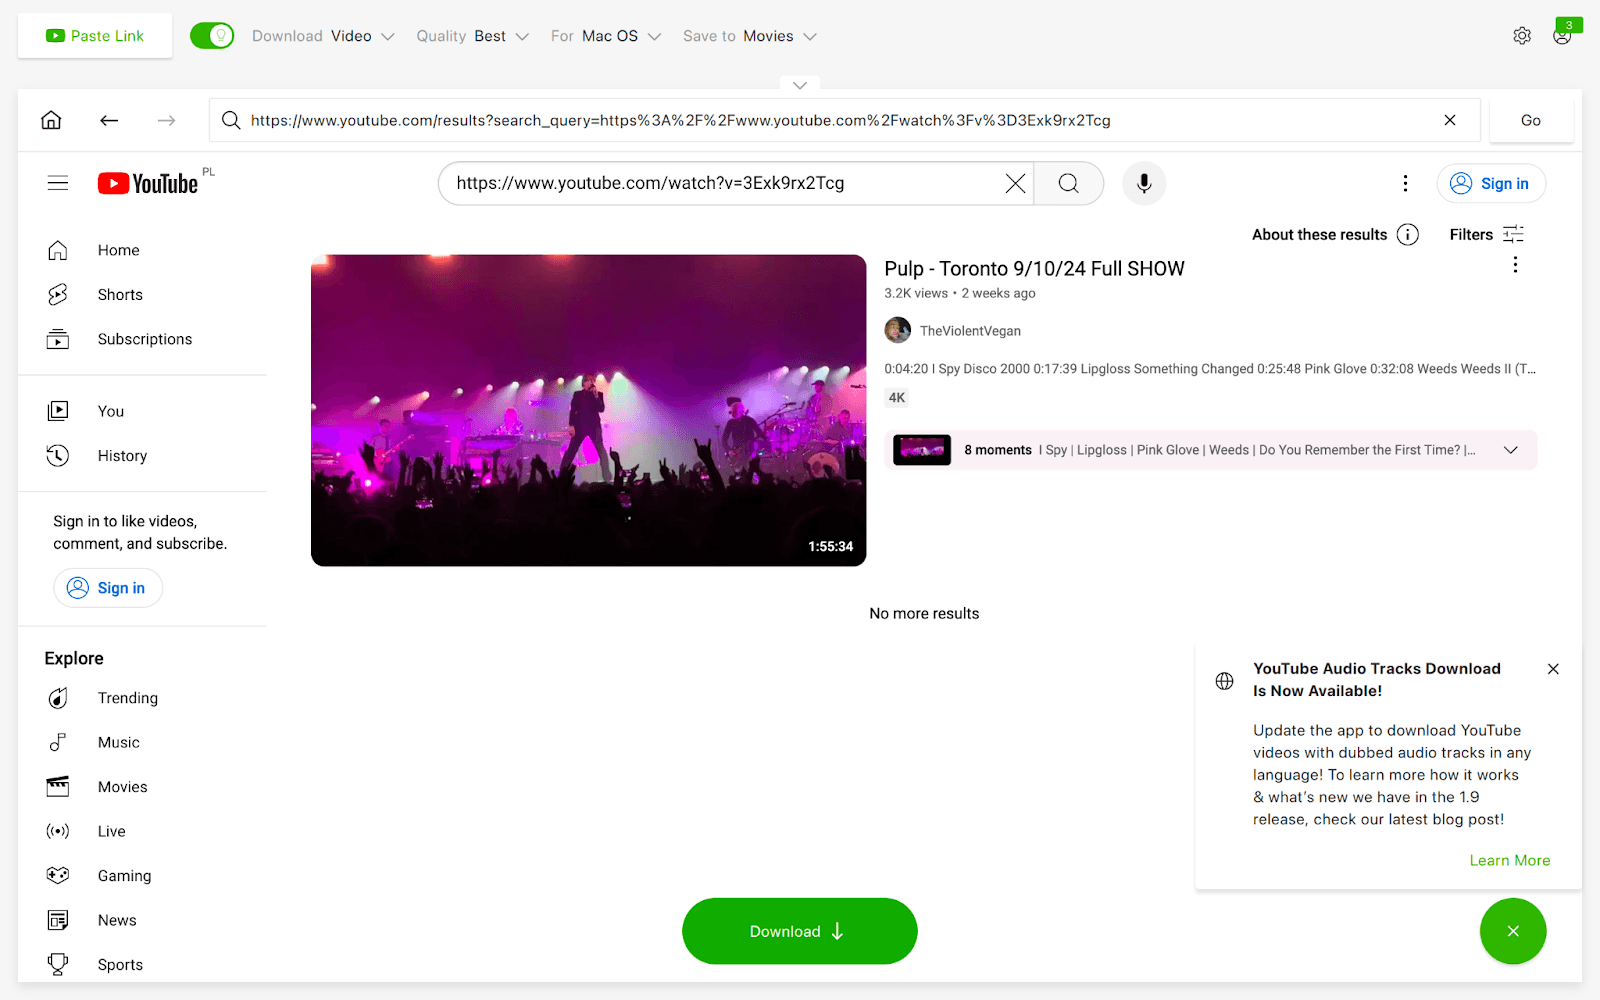This screenshot has width=1600, height=1000.
Task: Click the YouTube search magnifier button
Action: tap(1068, 183)
